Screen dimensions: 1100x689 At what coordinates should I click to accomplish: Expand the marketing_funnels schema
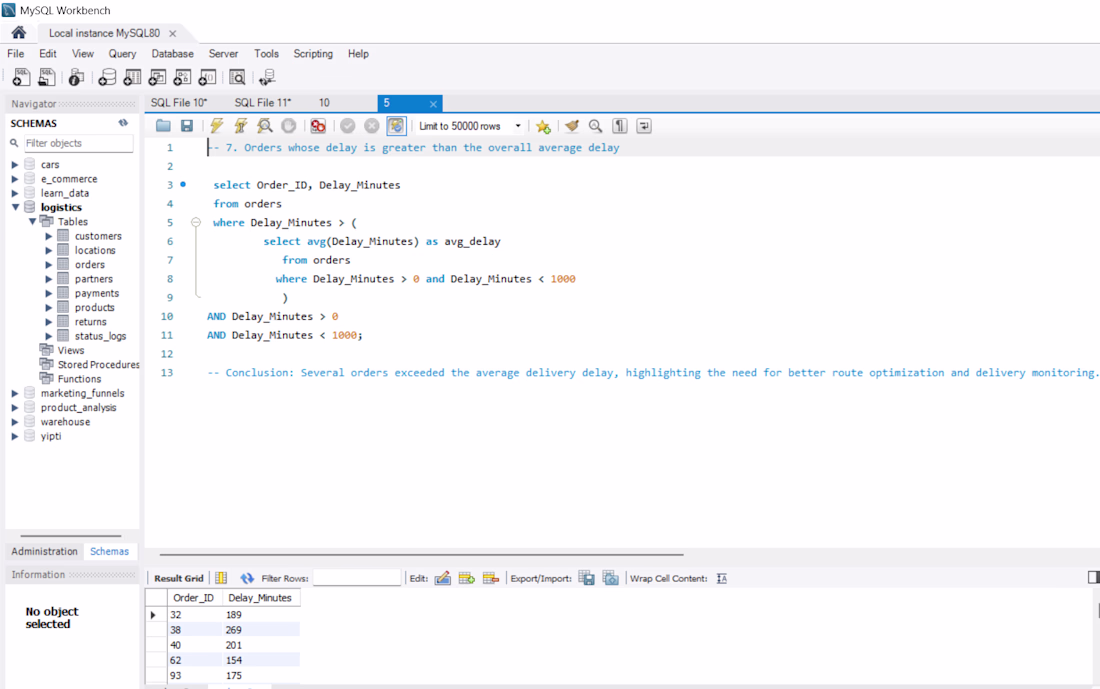click(x=15, y=393)
